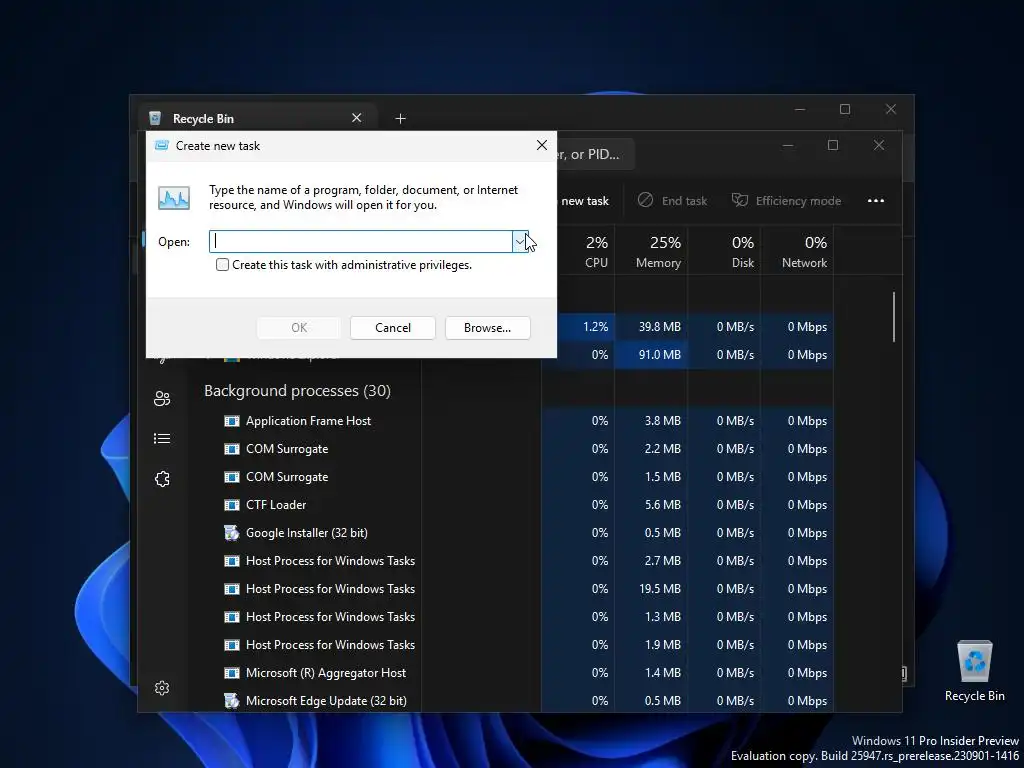The height and width of the screenshot is (768, 1024).
Task: Open the Details page list icon in sidebar
Action: coord(162,439)
